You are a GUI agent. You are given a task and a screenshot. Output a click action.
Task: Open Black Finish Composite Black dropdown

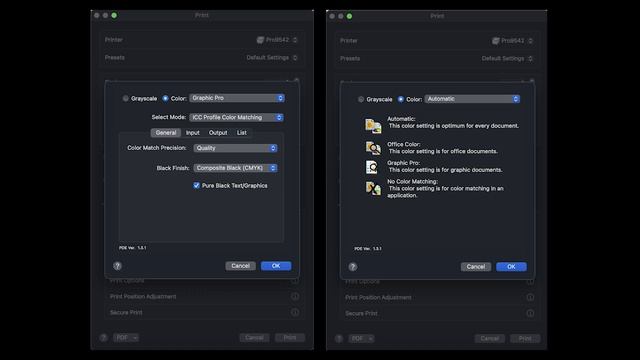point(236,168)
